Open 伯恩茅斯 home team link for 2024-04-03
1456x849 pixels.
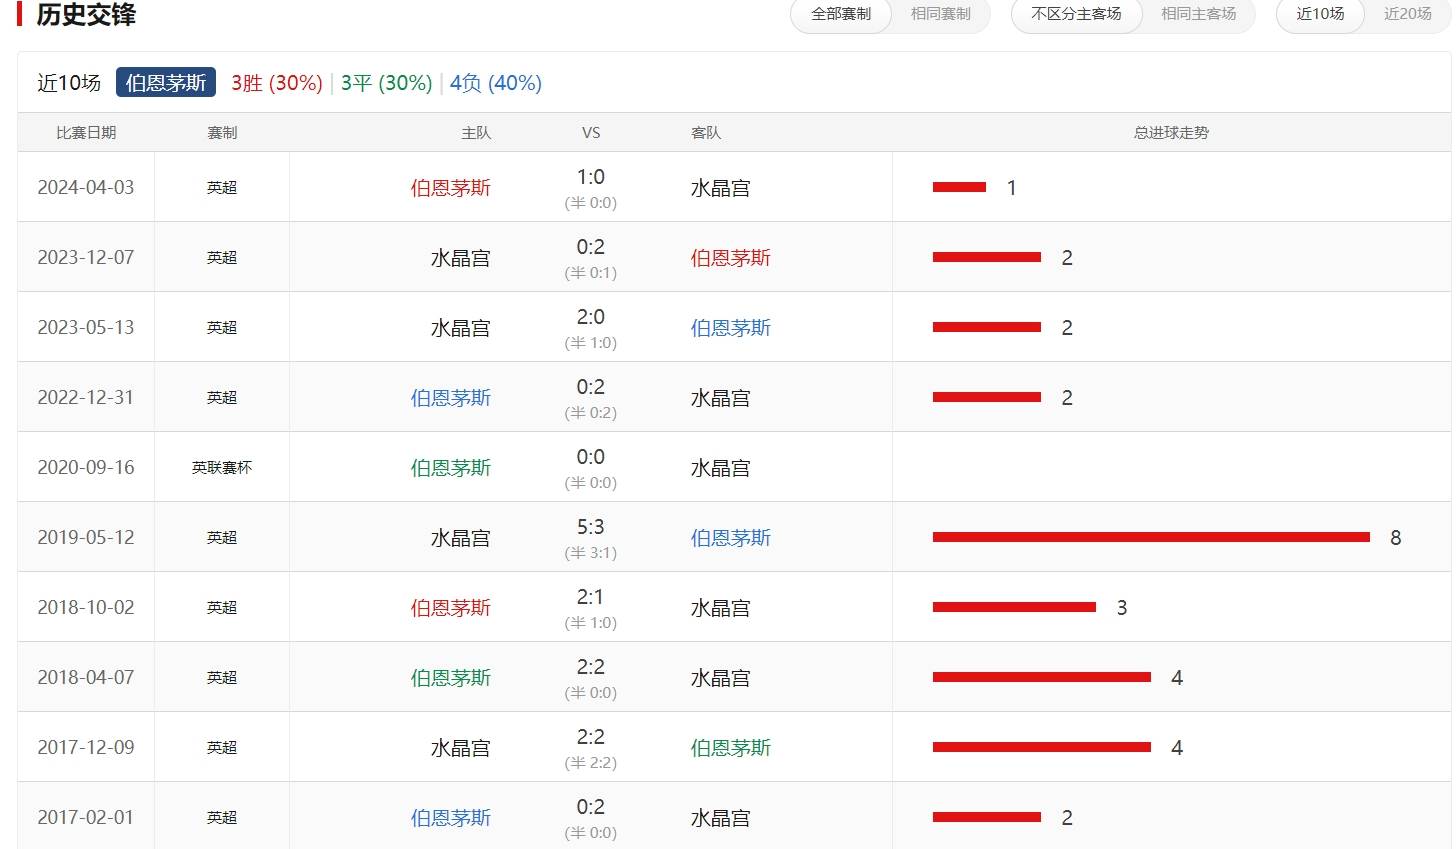[450, 188]
